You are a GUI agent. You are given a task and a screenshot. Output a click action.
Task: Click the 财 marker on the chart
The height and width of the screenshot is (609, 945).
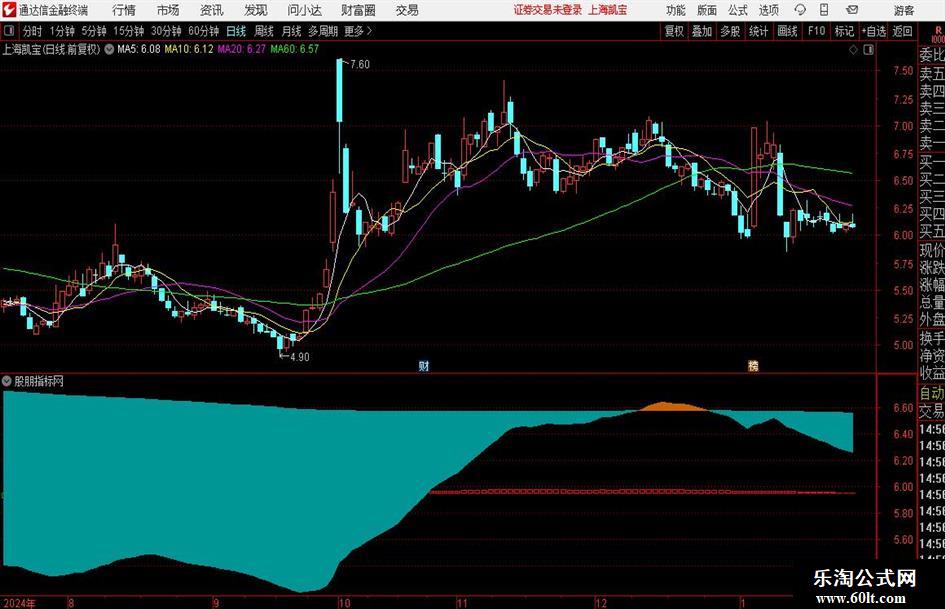pos(424,366)
